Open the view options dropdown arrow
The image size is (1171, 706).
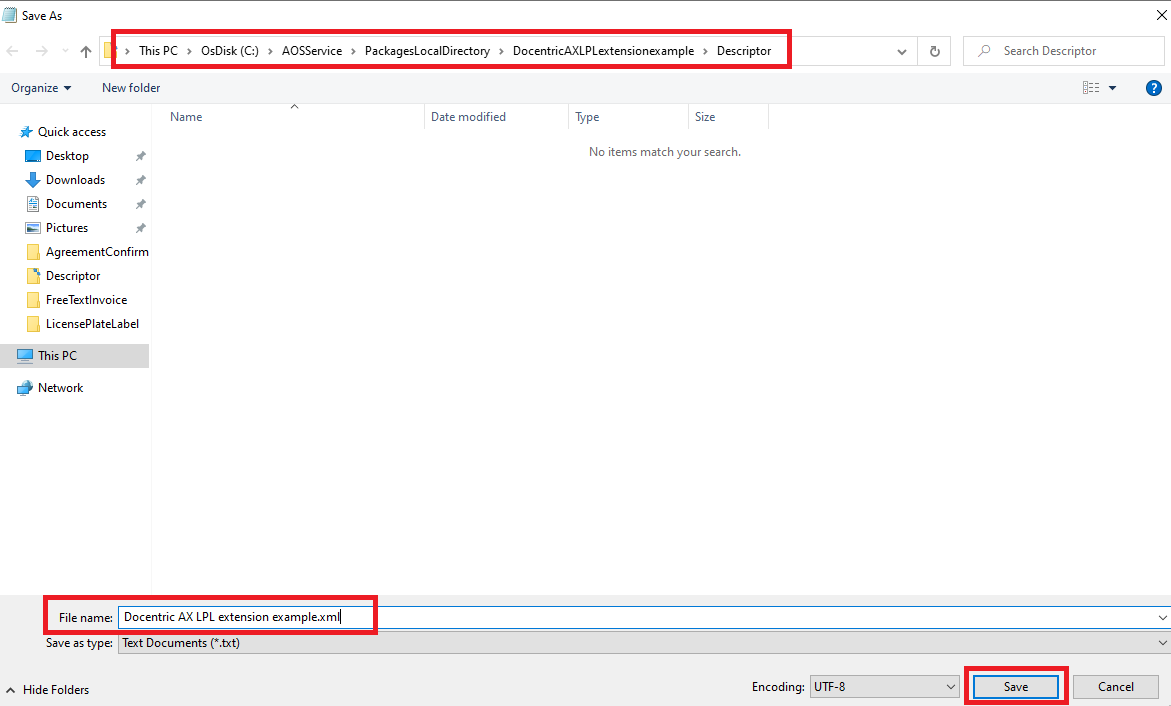pos(1112,88)
